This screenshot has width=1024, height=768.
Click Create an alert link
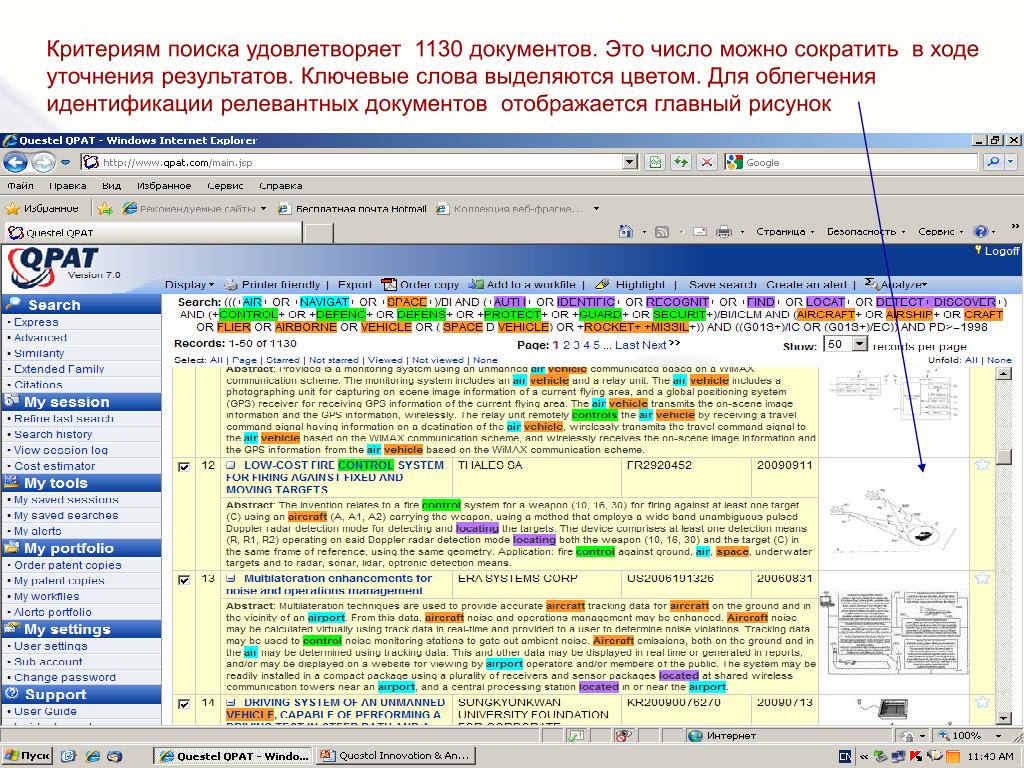tap(806, 285)
